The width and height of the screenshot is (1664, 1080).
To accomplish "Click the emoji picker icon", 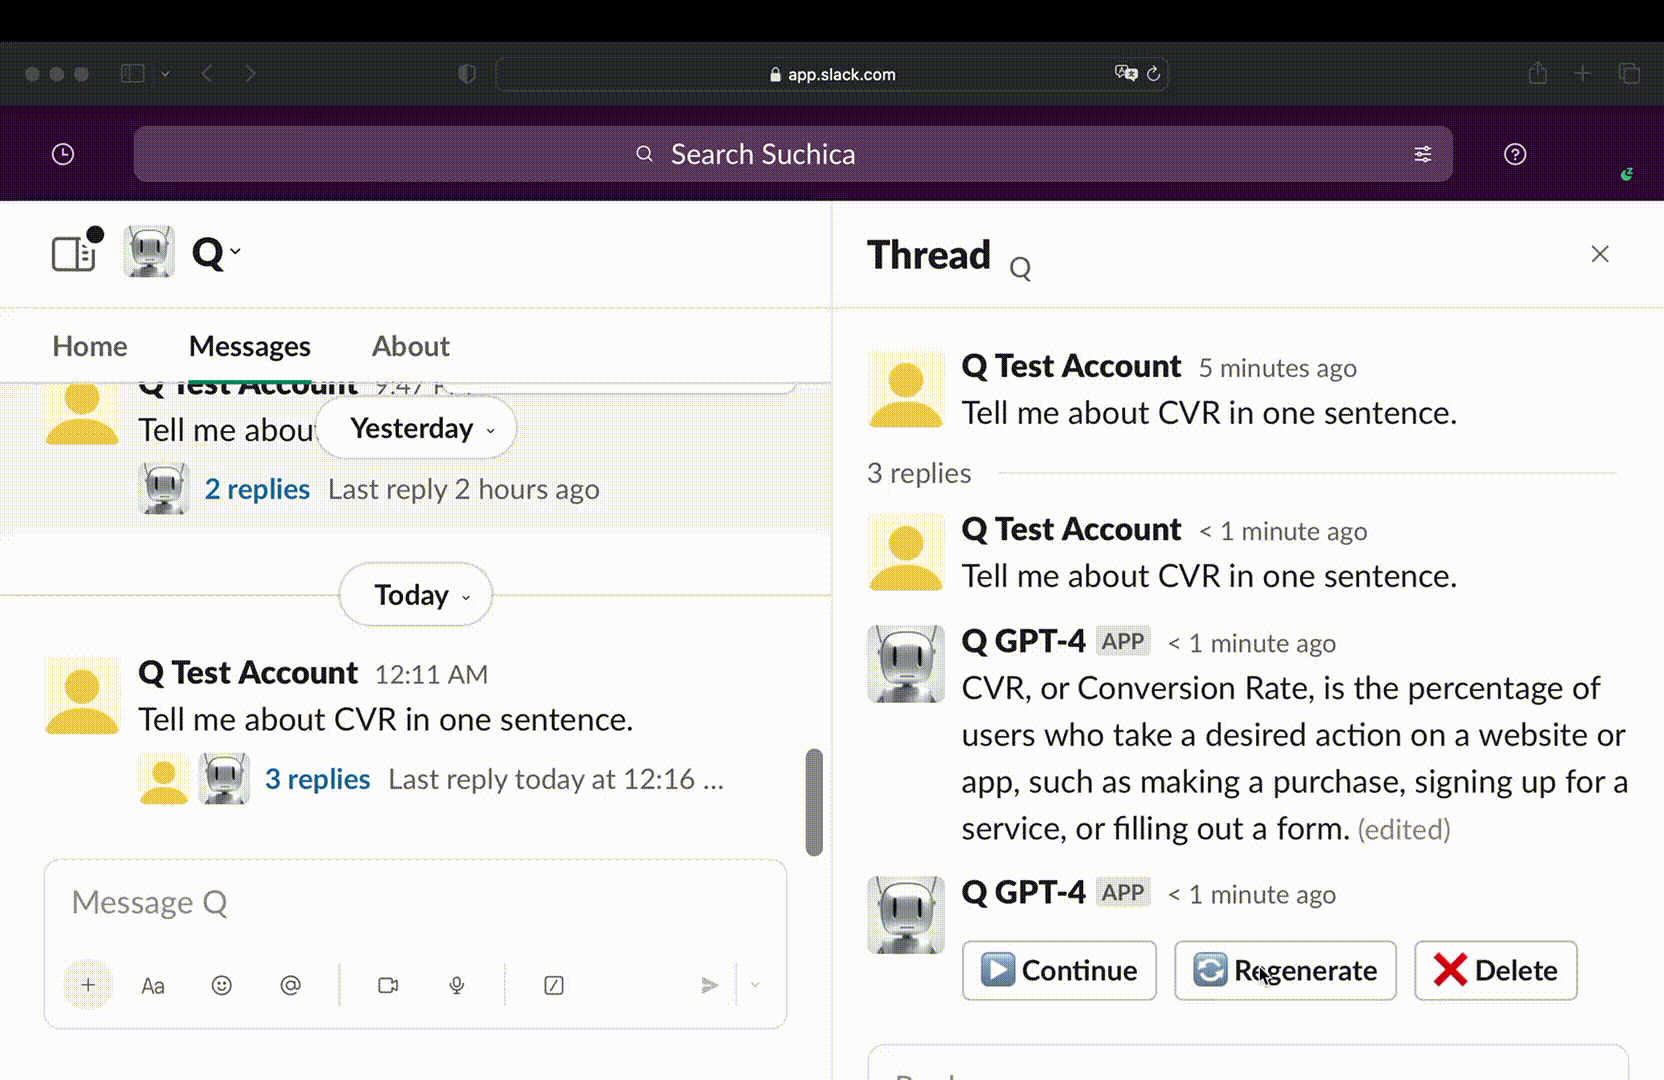I will point(222,985).
